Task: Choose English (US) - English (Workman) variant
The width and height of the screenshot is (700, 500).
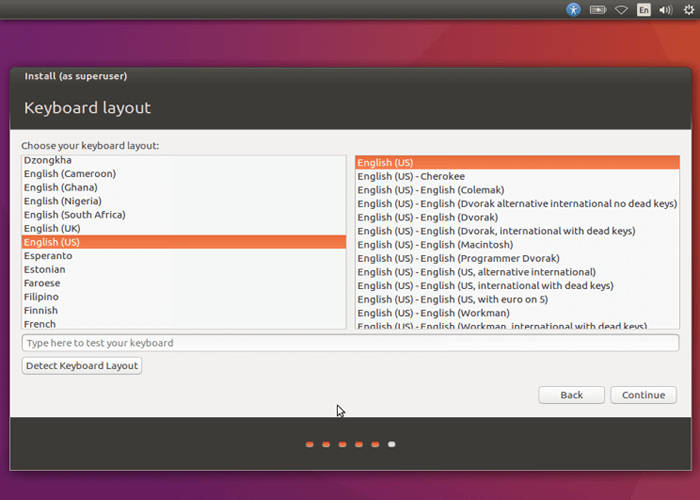Action: point(517,313)
